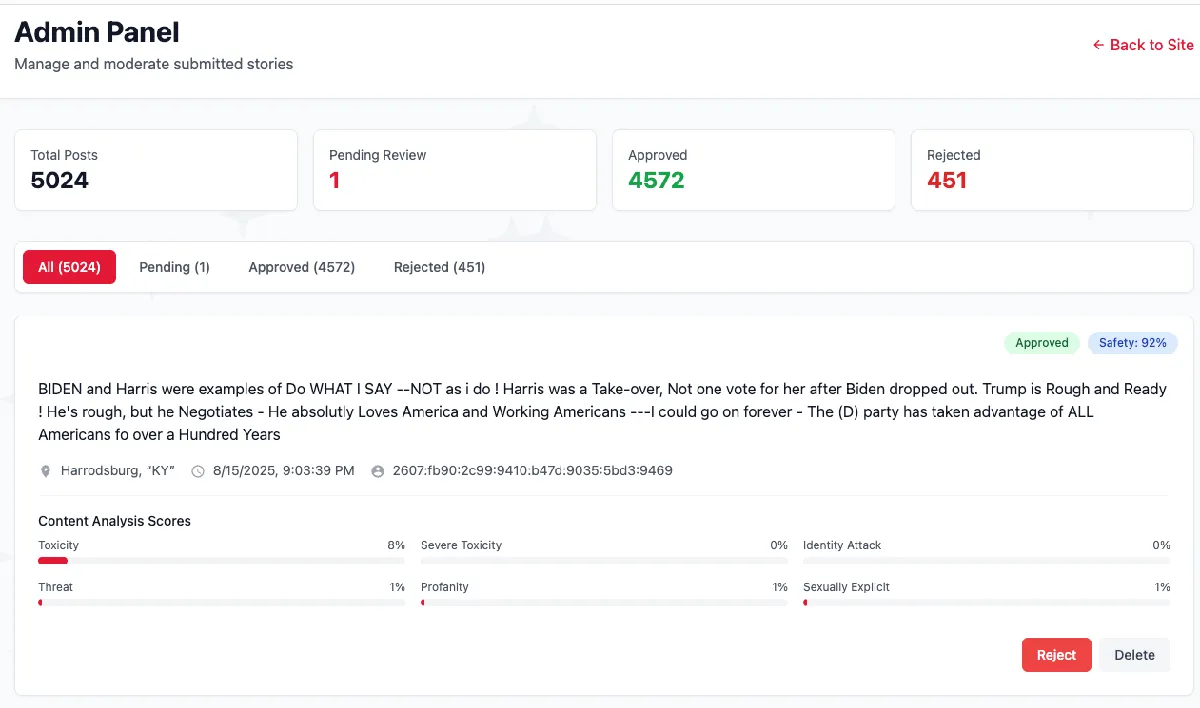Click the clock icon beside the timestamp

[x=198, y=471]
